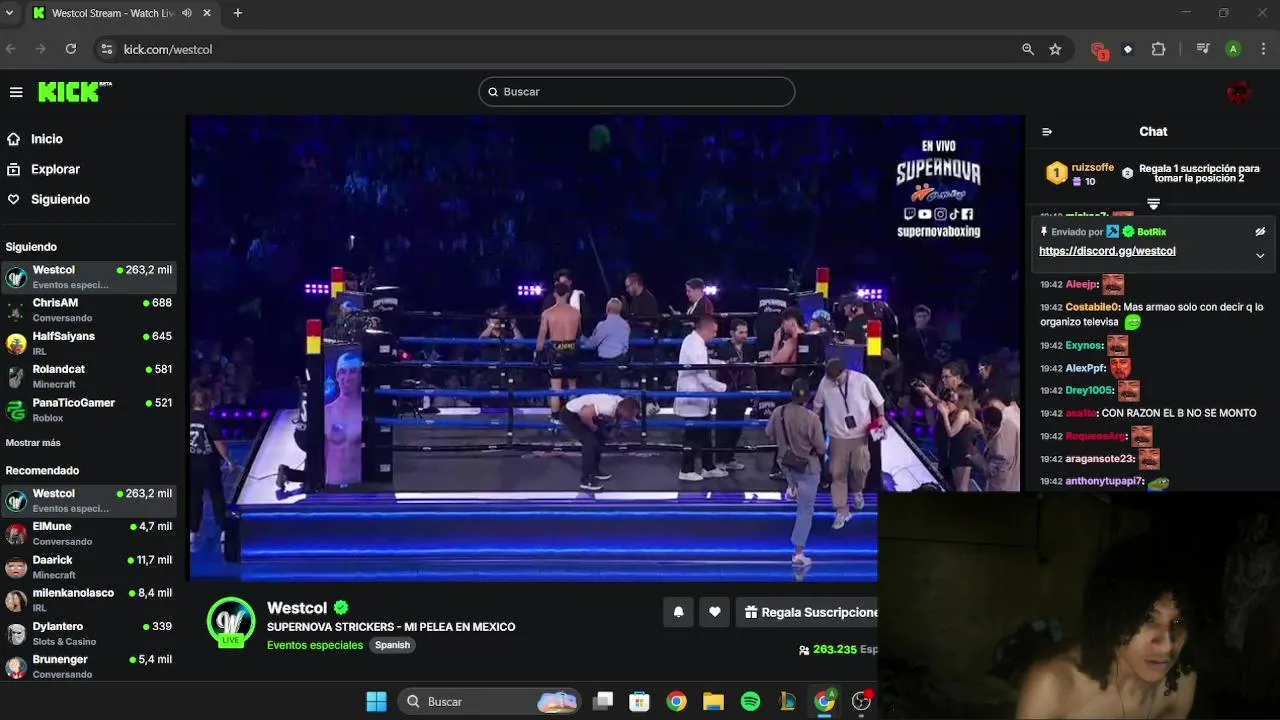The width and height of the screenshot is (1280, 720).
Task: Open ElMune recommended channel
Action: (x=90, y=533)
